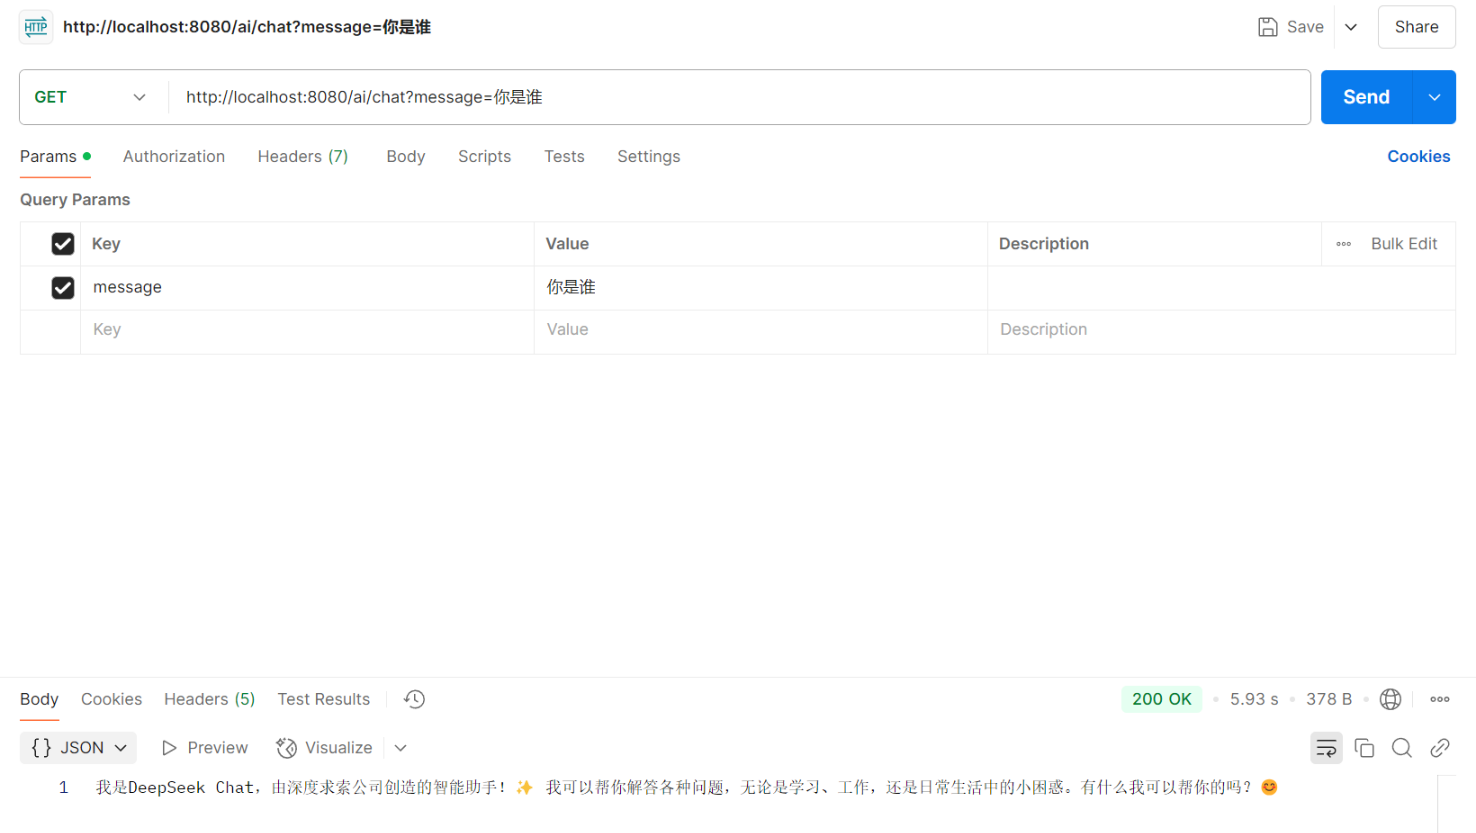Screen dimensions: 1476x833
Task: Click the Query Params heading
Action: coord(75,200)
